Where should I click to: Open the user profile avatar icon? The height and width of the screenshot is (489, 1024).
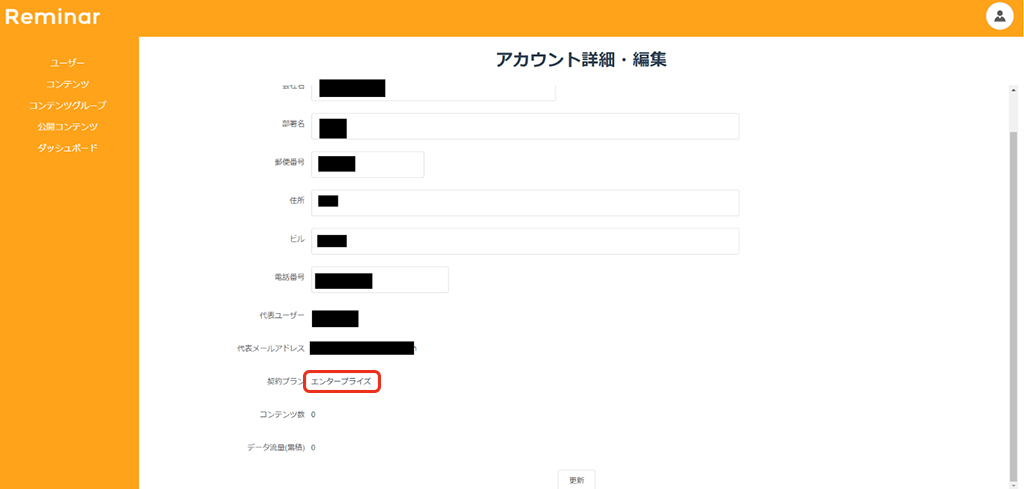point(999,16)
